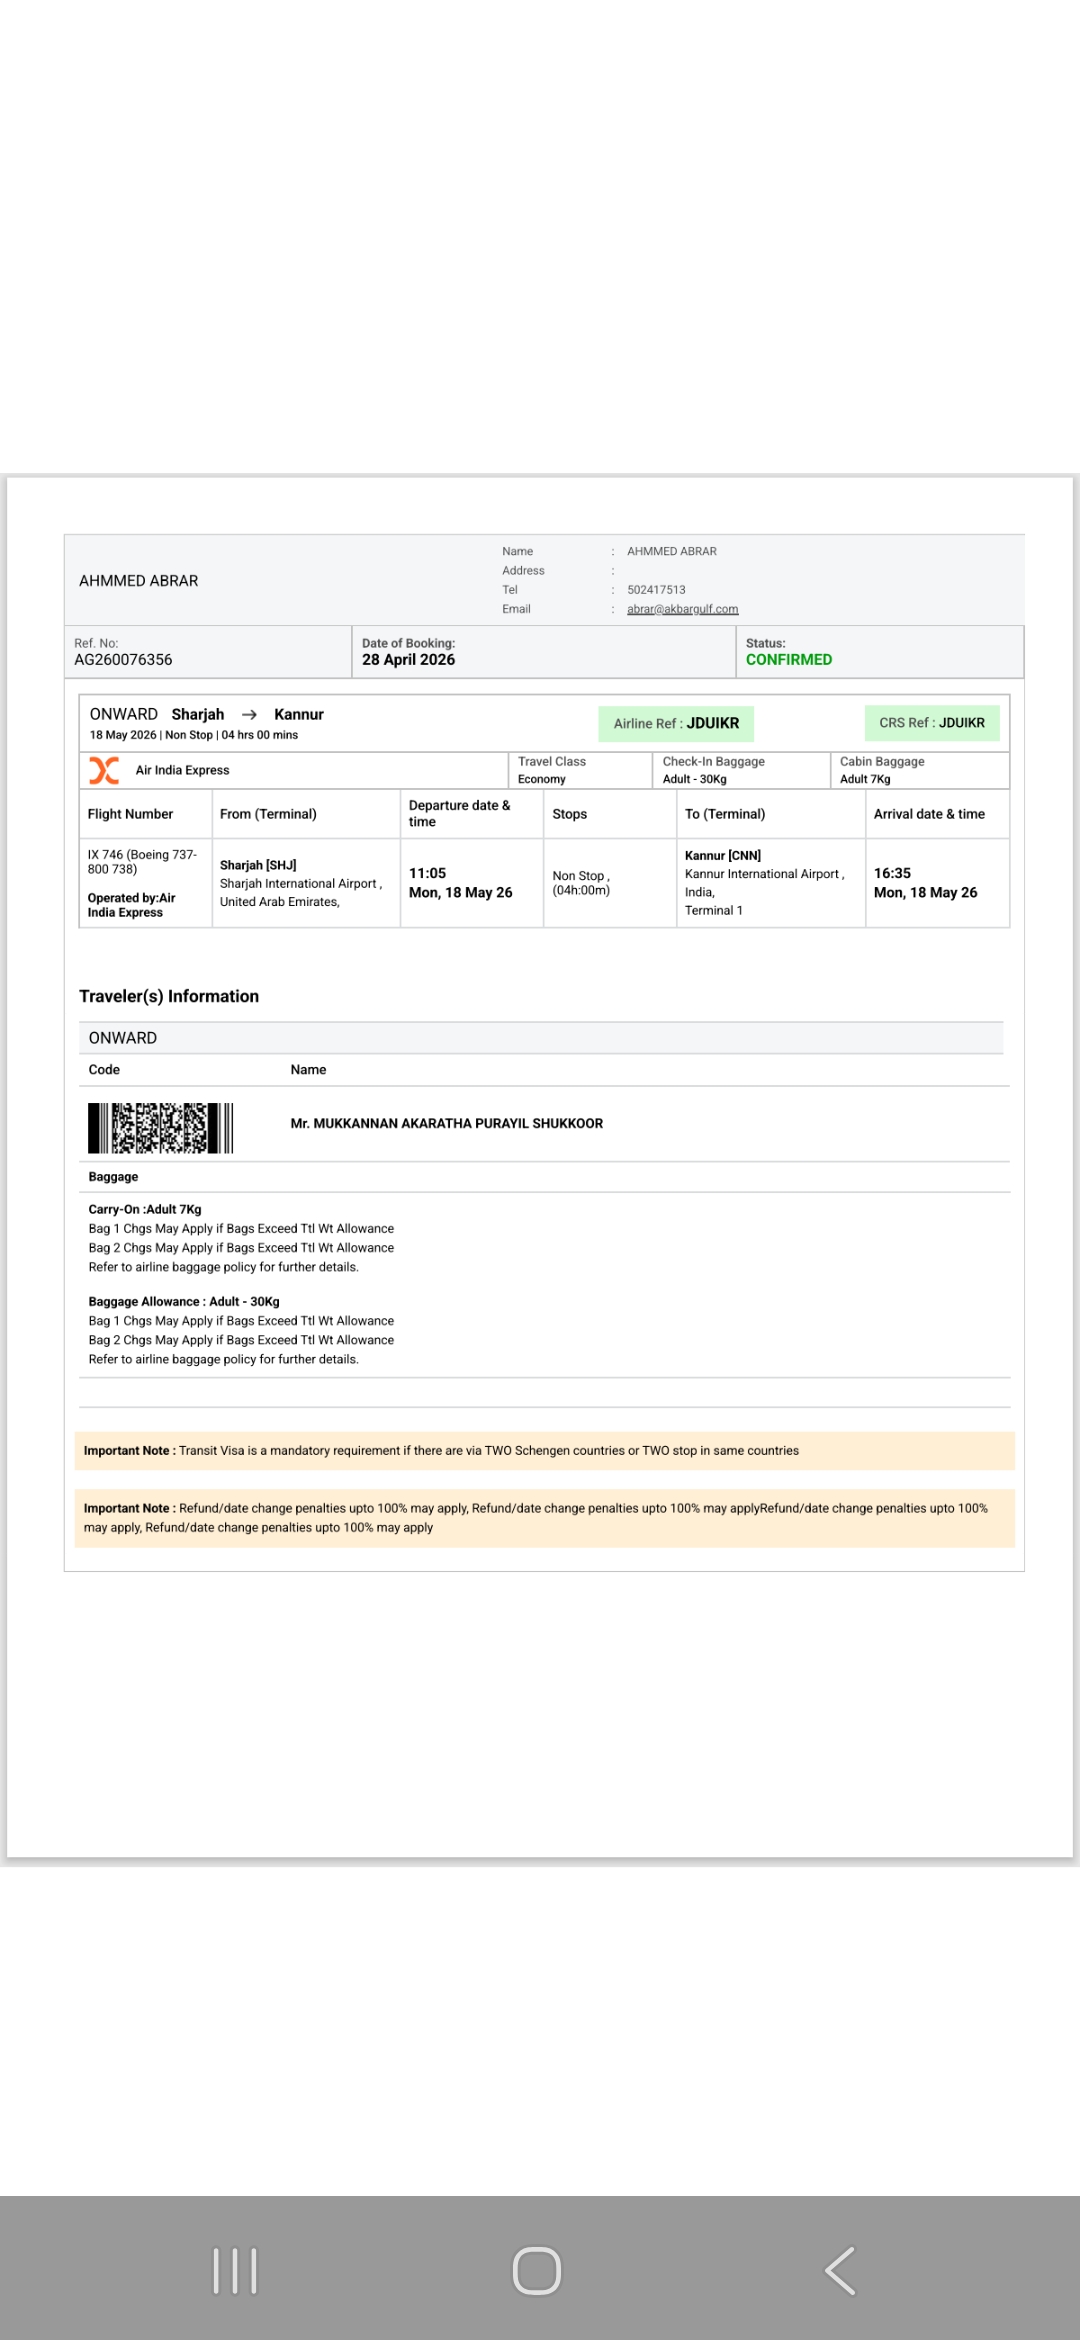Select the ONWARD section header under Traveler(s) Information
The height and width of the screenshot is (2340, 1080).
541,1038
